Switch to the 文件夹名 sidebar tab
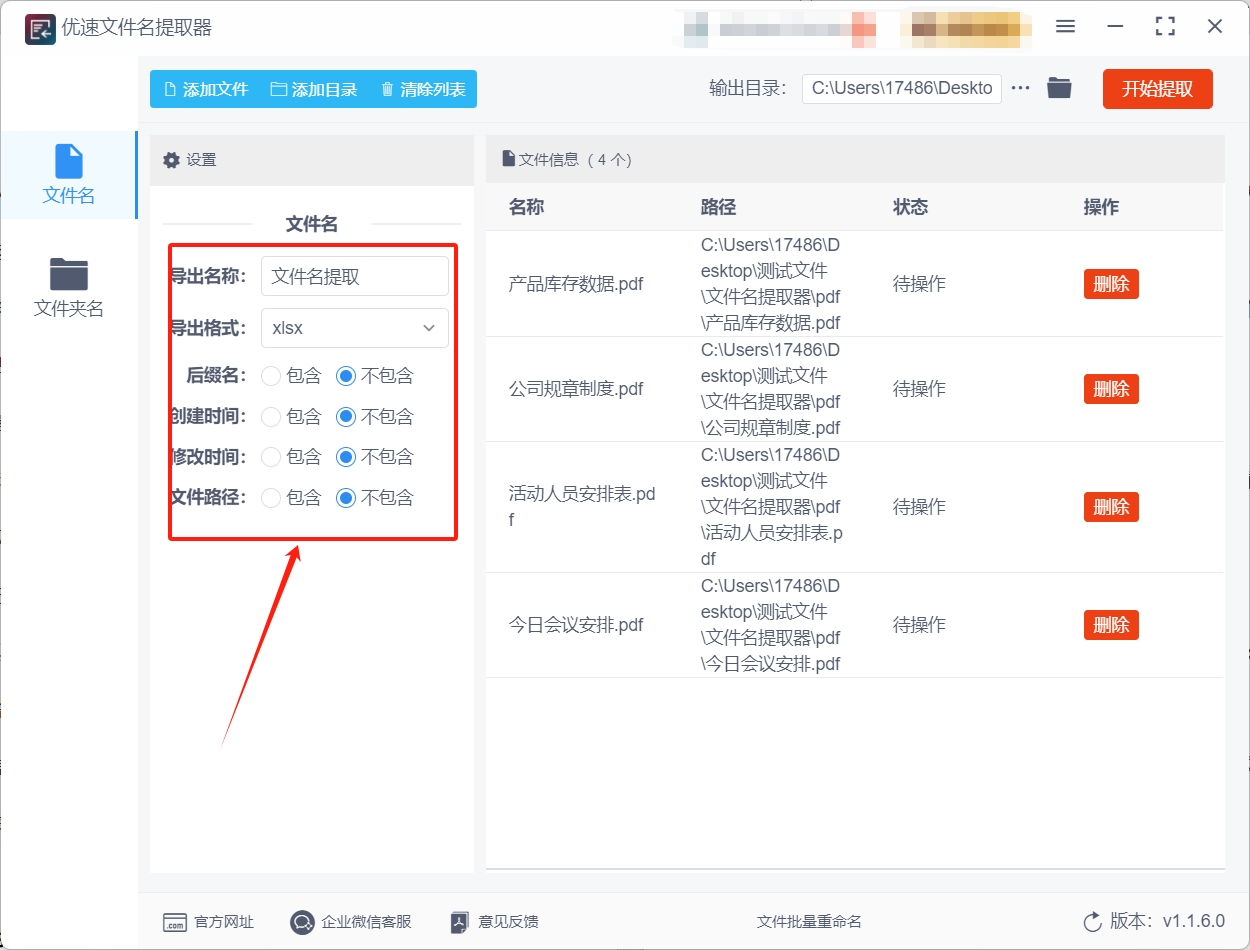The image size is (1250, 950). [68, 289]
